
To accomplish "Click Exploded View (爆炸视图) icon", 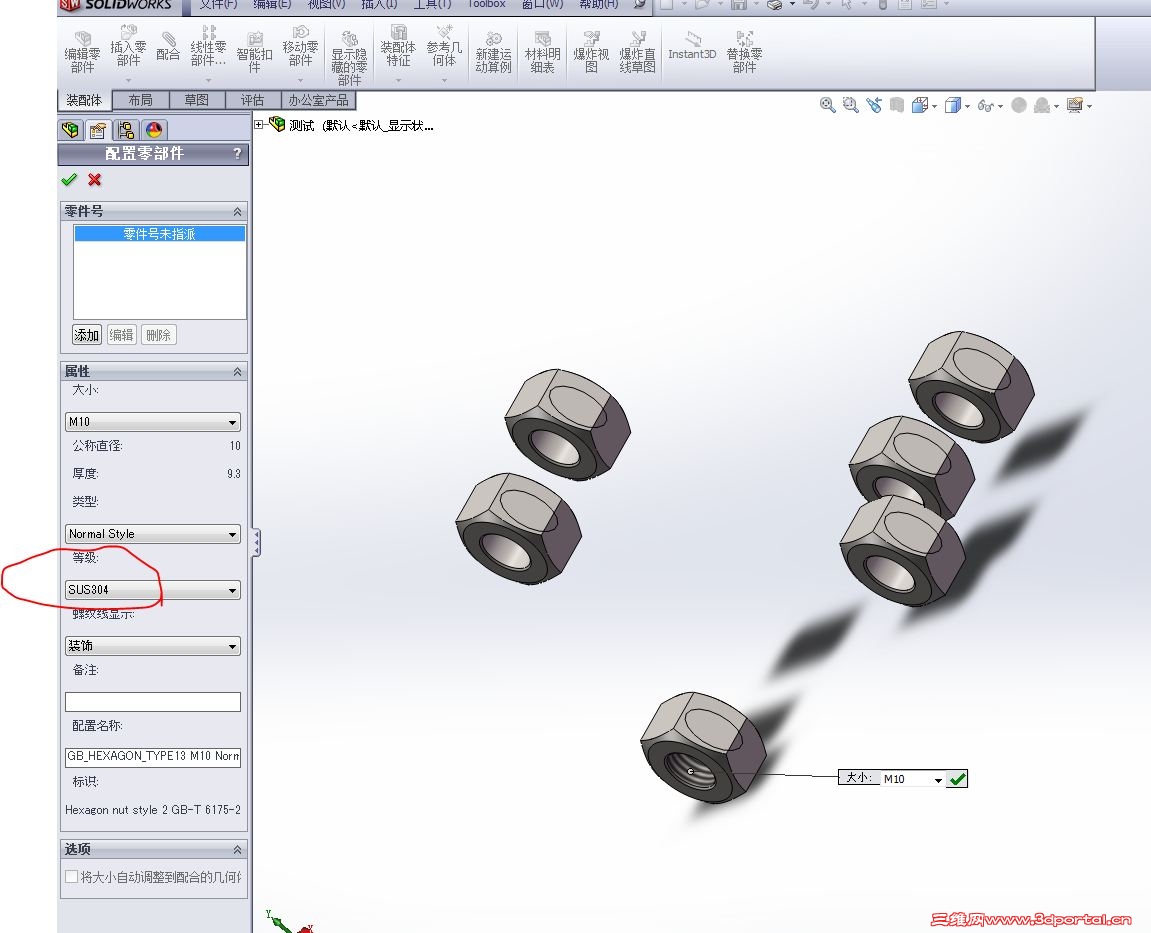I will [591, 51].
